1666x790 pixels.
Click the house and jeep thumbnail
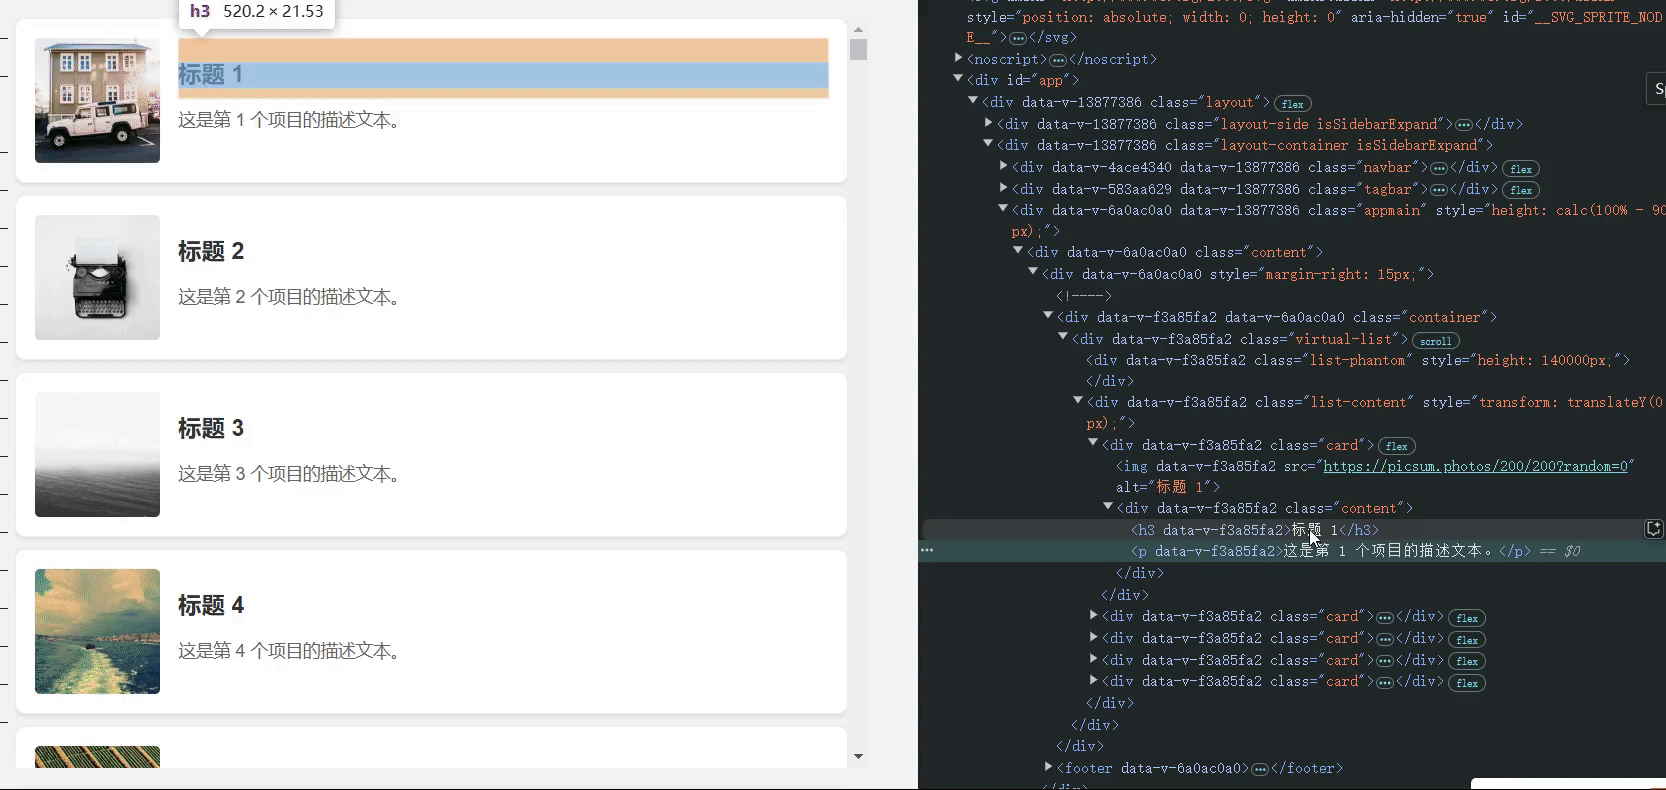pyautogui.click(x=97, y=101)
